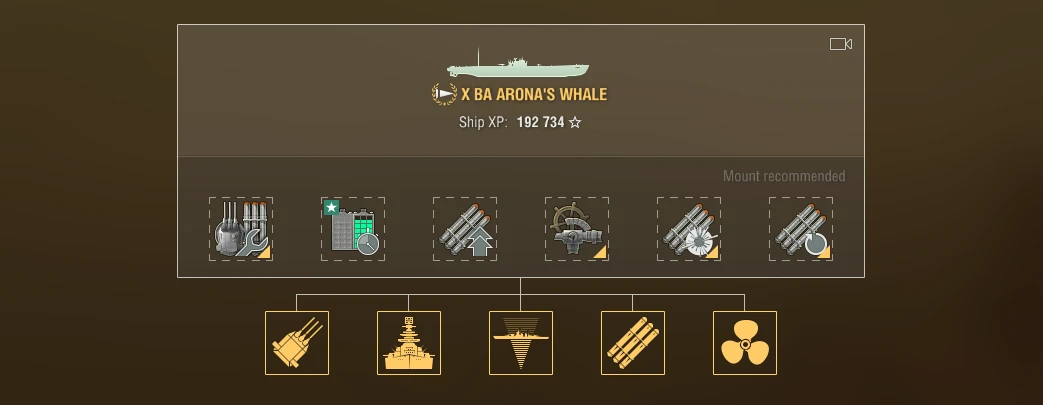Select the engine propeller module

pos(745,343)
